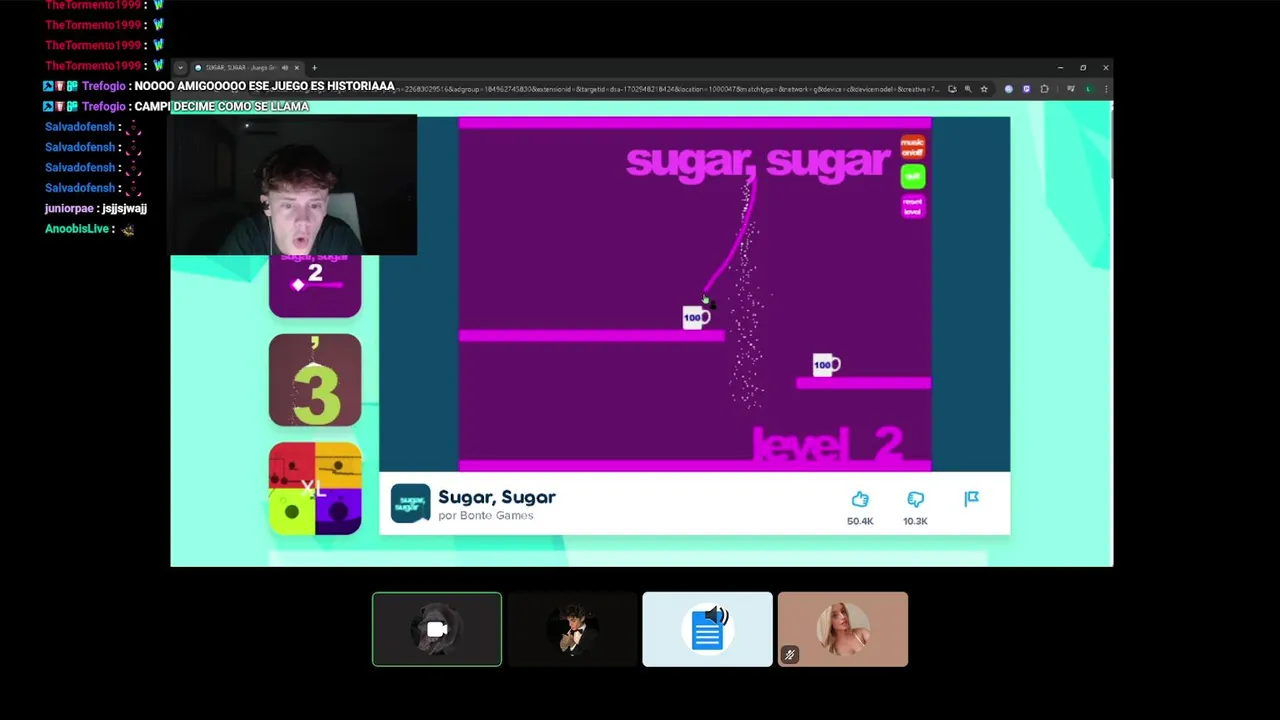Click juniorpae's chat message jsjjsjwajj
This screenshot has height=720, width=1280.
pyautogui.click(x=124, y=208)
